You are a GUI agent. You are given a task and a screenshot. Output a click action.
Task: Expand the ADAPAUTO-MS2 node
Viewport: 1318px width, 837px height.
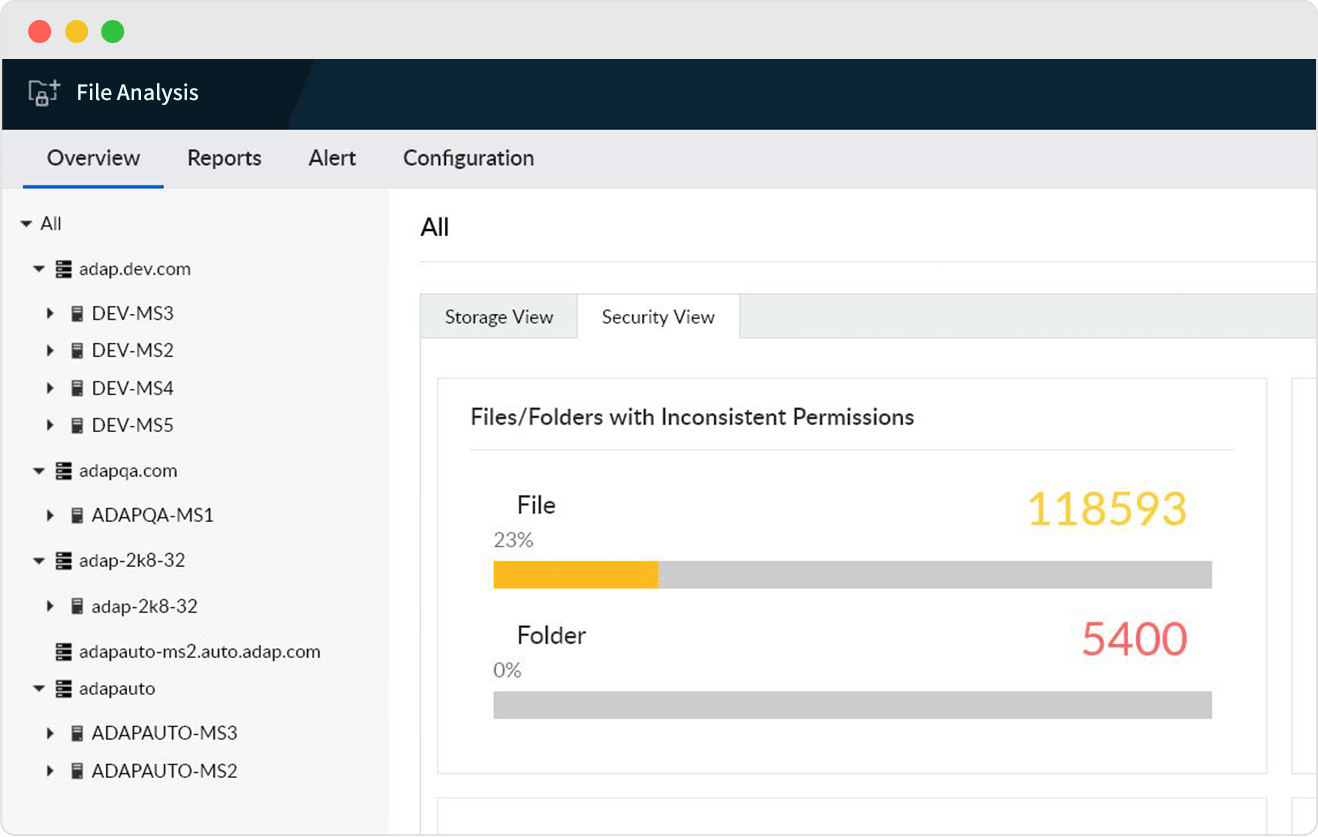[51, 771]
